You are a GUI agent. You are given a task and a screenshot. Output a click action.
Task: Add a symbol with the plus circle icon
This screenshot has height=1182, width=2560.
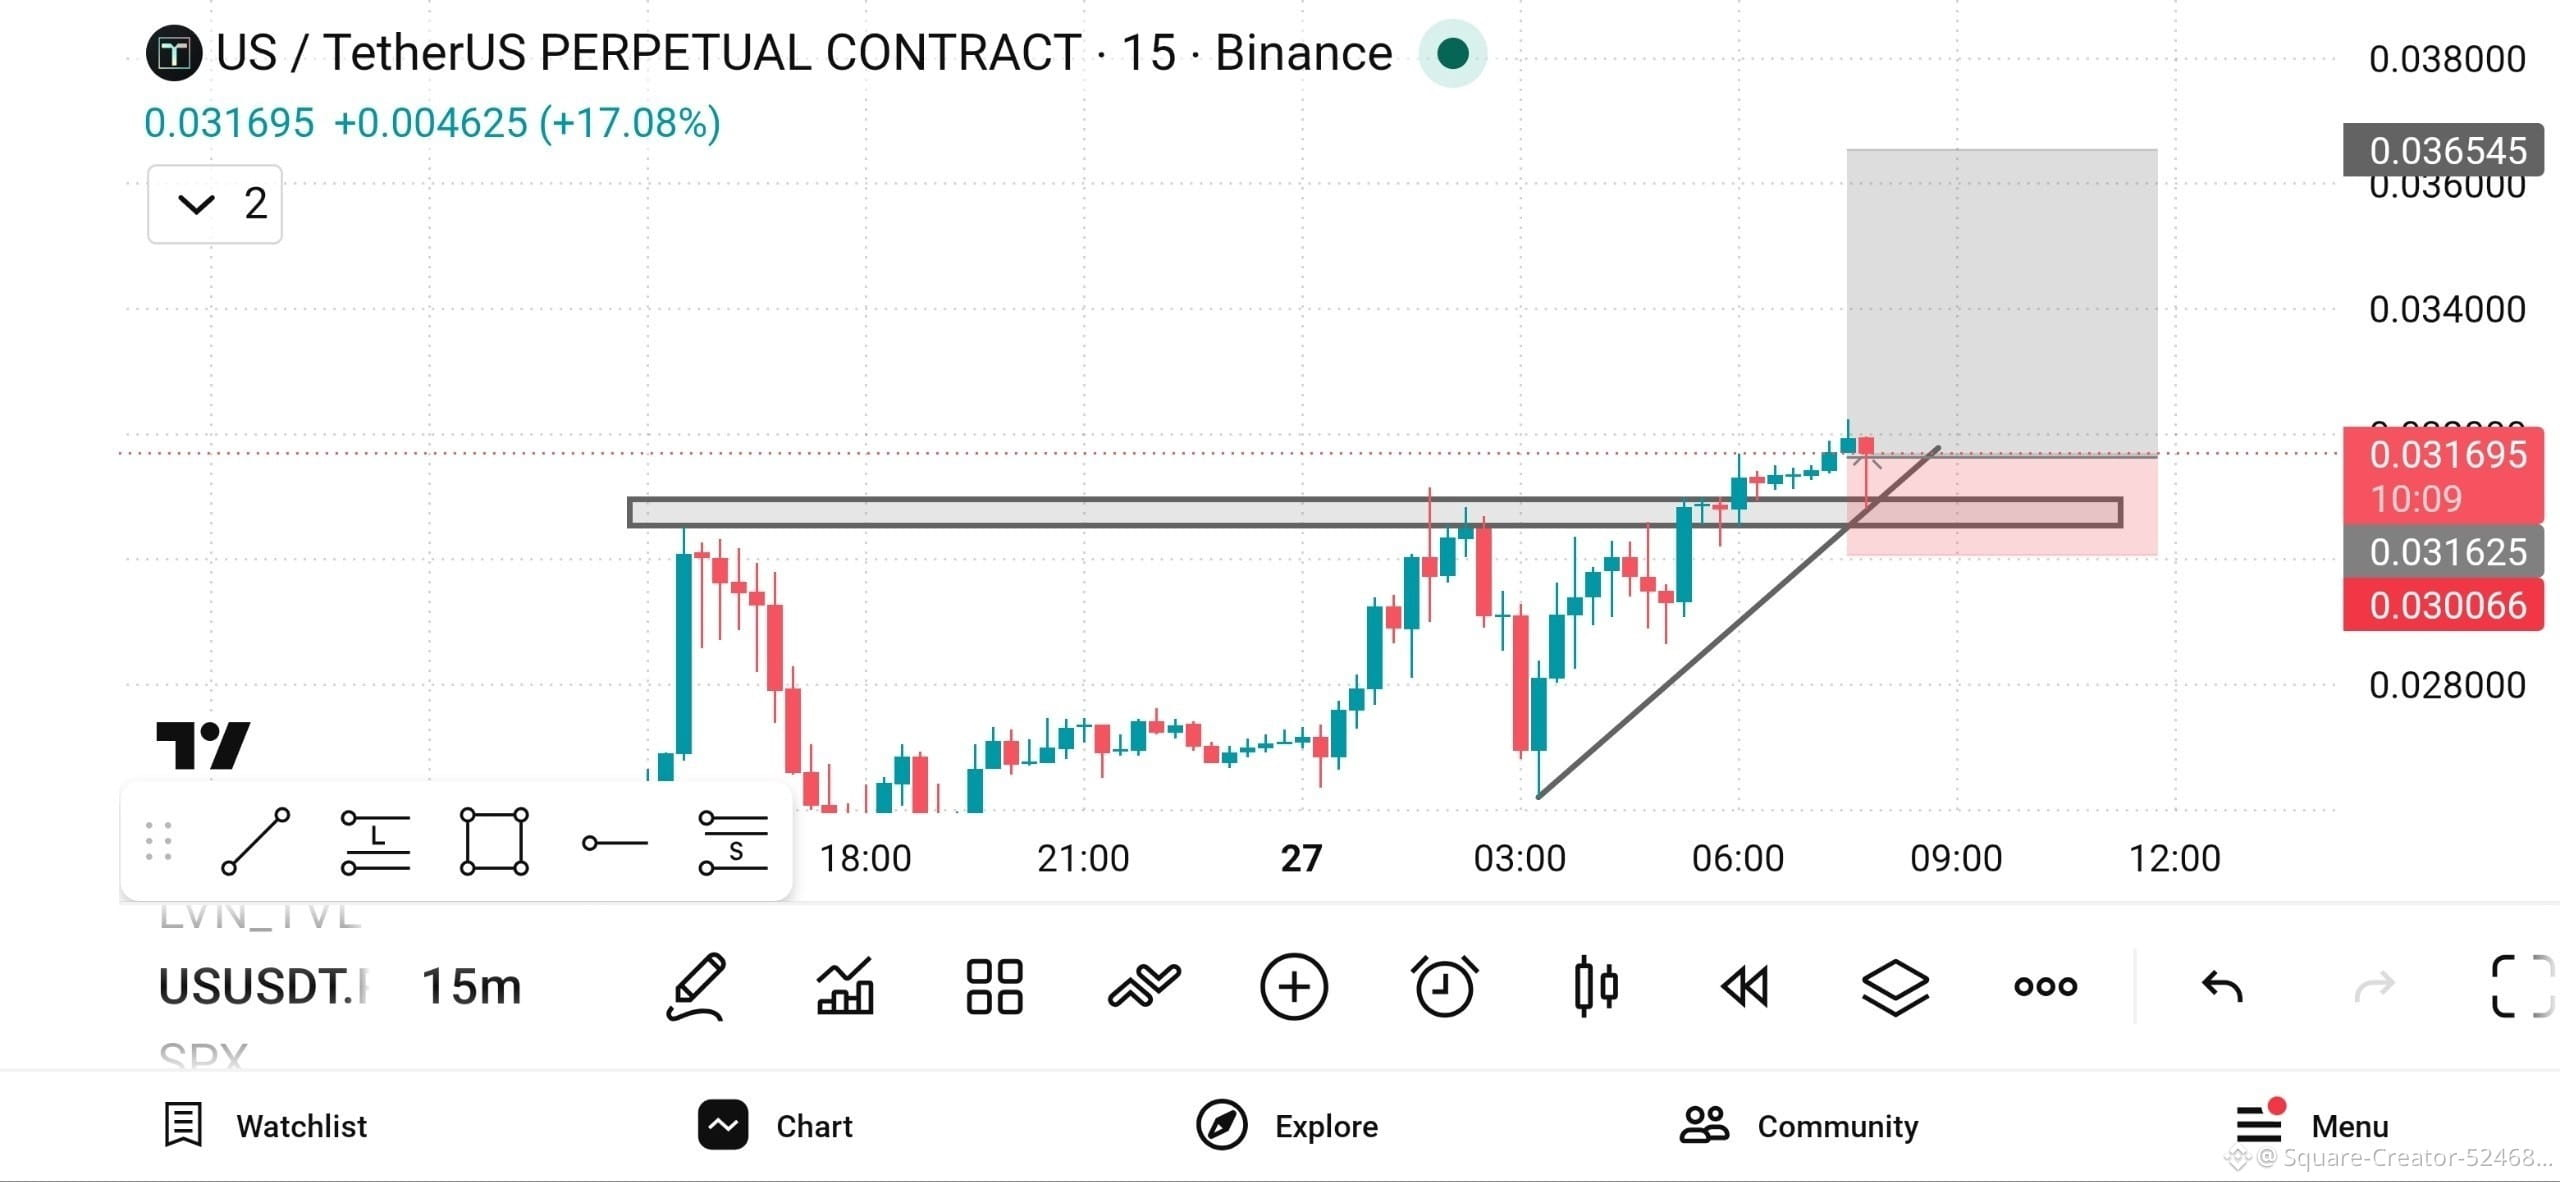click(1294, 987)
